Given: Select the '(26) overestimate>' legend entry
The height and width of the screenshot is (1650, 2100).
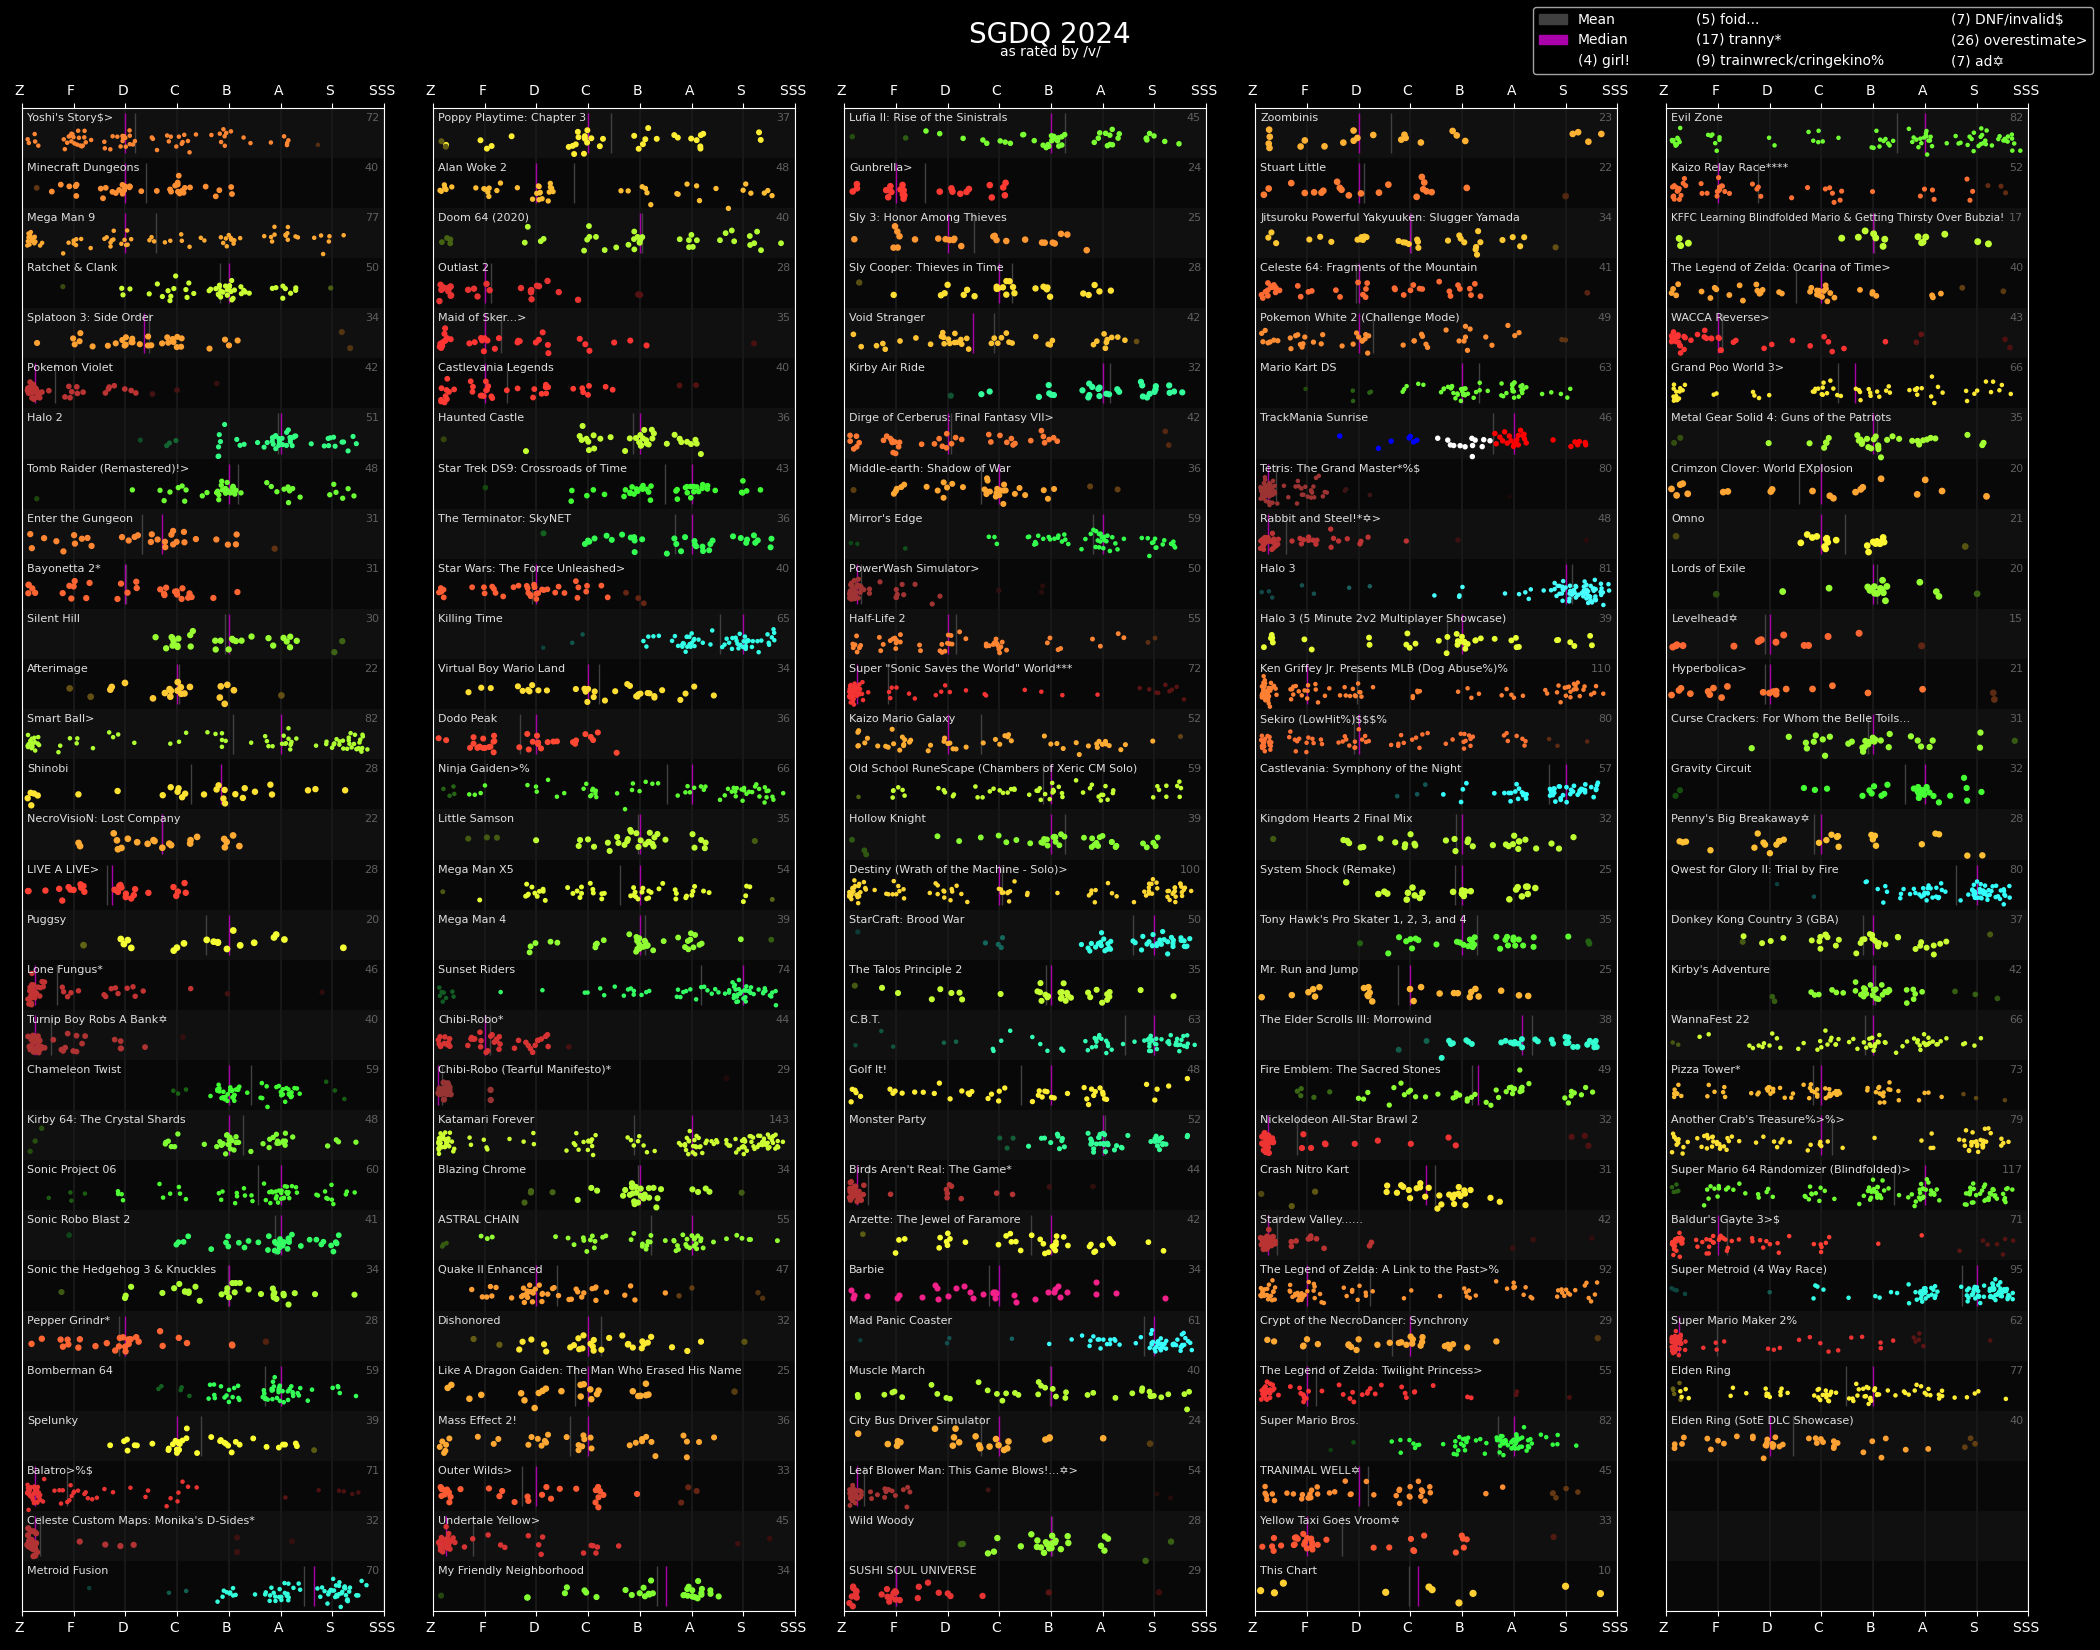Looking at the screenshot, I should pyautogui.click(x=2019, y=40).
